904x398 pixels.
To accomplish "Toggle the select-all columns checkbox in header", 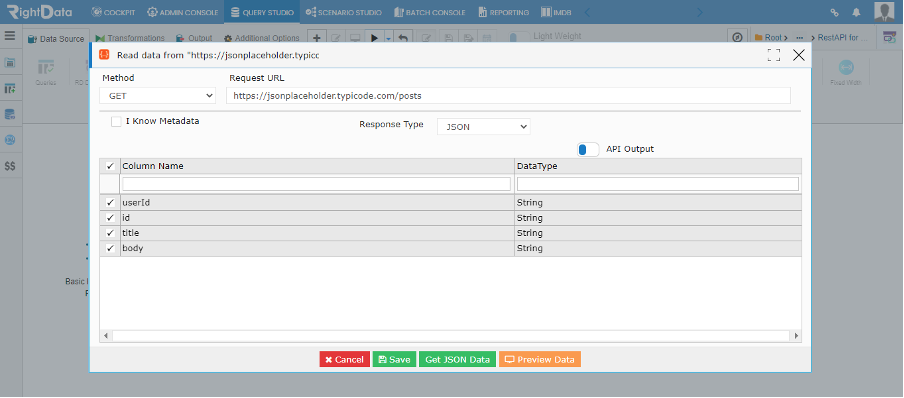I will pos(110,166).
